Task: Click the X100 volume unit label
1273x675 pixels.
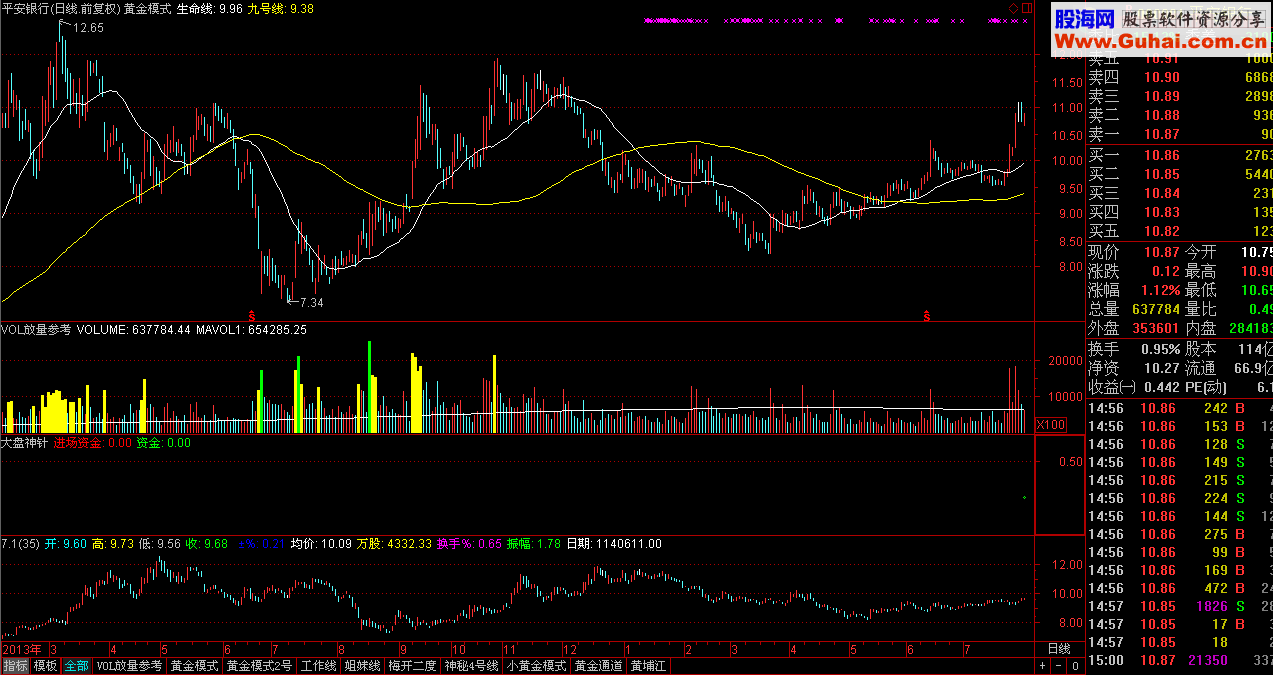Action: coord(1051,425)
